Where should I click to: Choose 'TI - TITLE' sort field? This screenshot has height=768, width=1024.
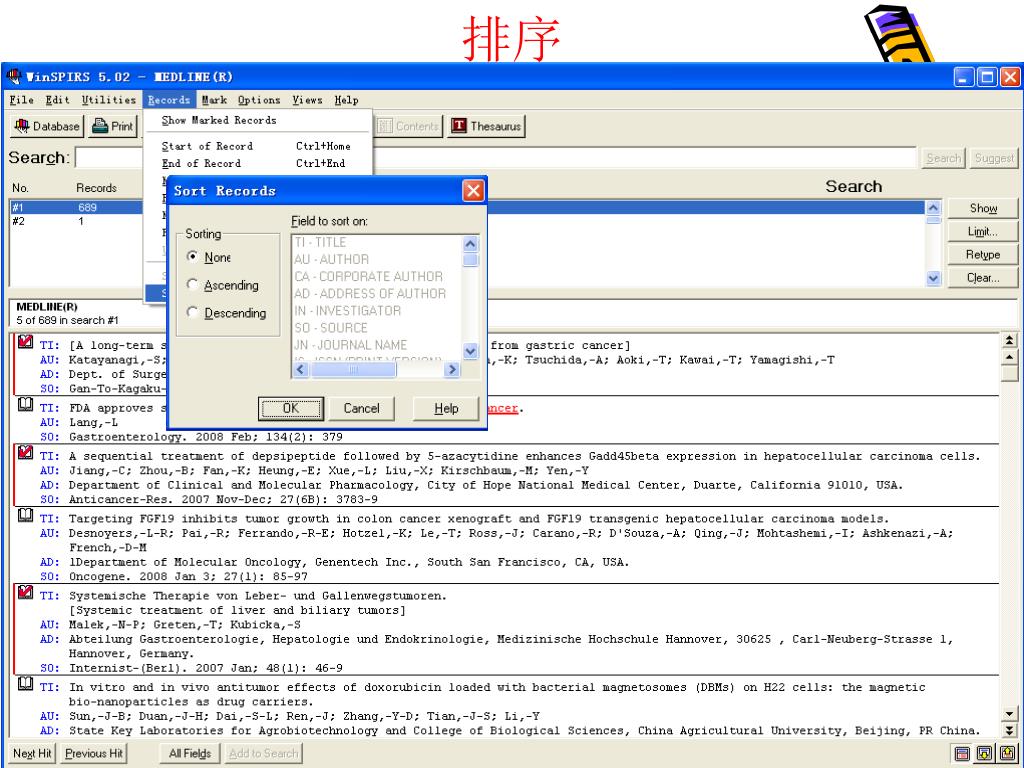click(x=320, y=242)
